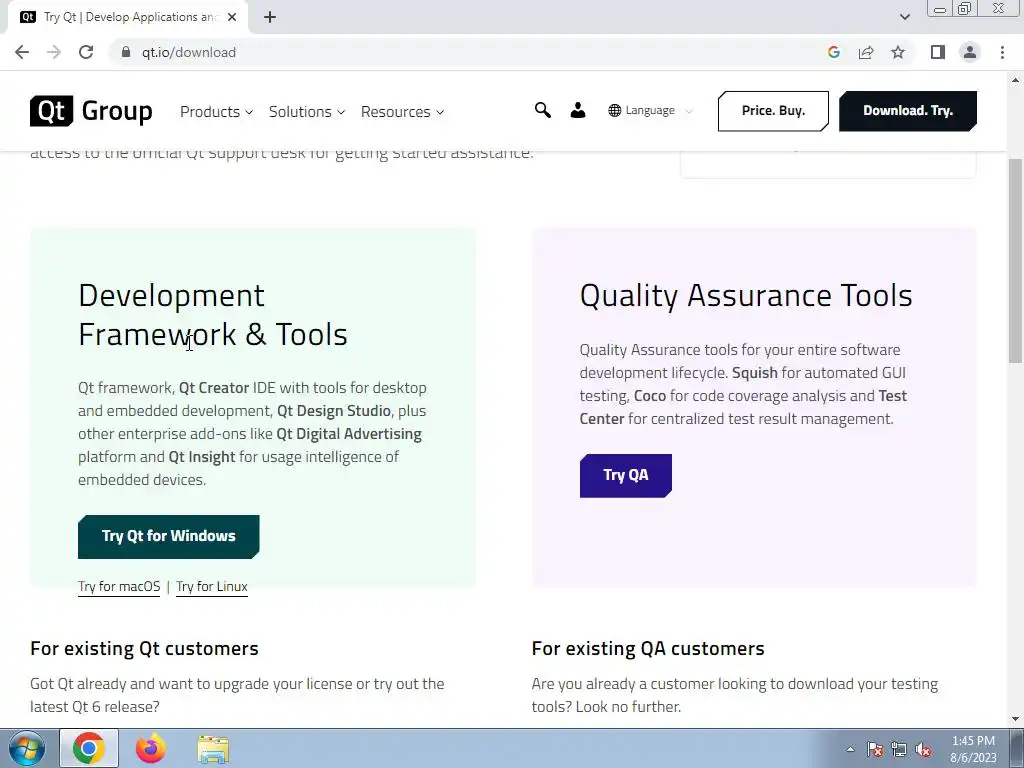
Task: Reload the page
Action: [x=86, y=52]
